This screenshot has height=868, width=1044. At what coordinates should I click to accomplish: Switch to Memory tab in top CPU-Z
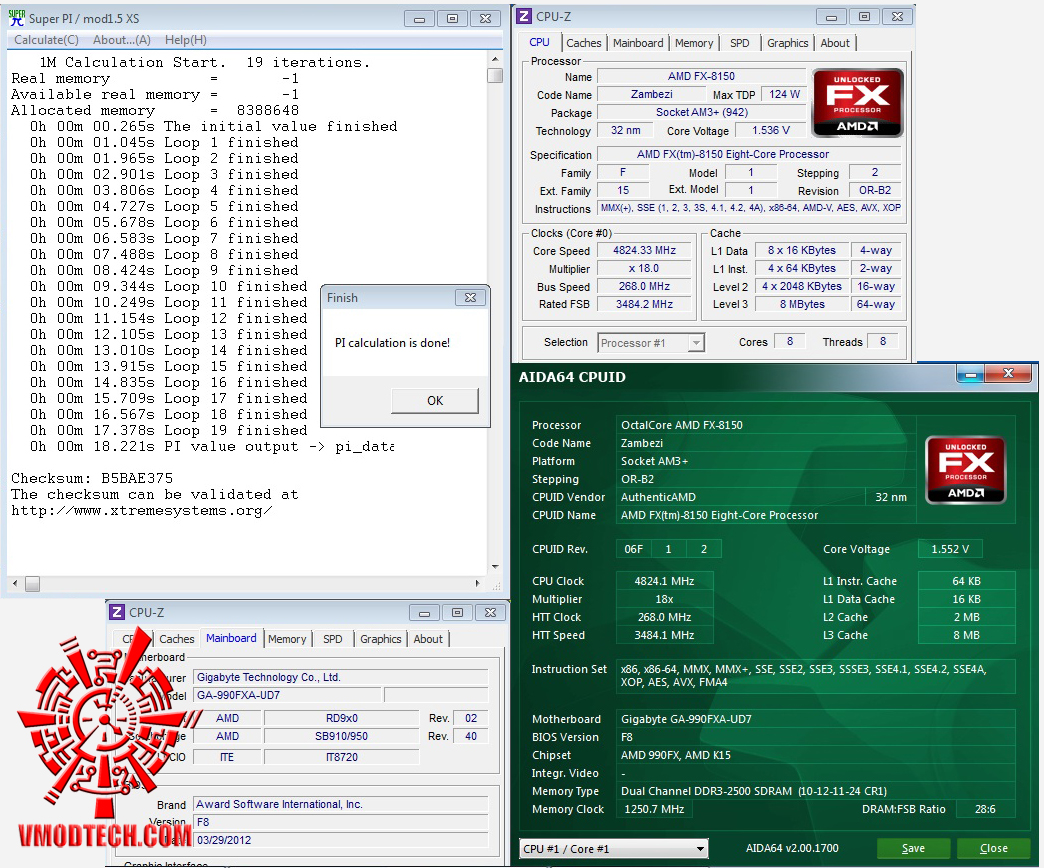coord(694,43)
